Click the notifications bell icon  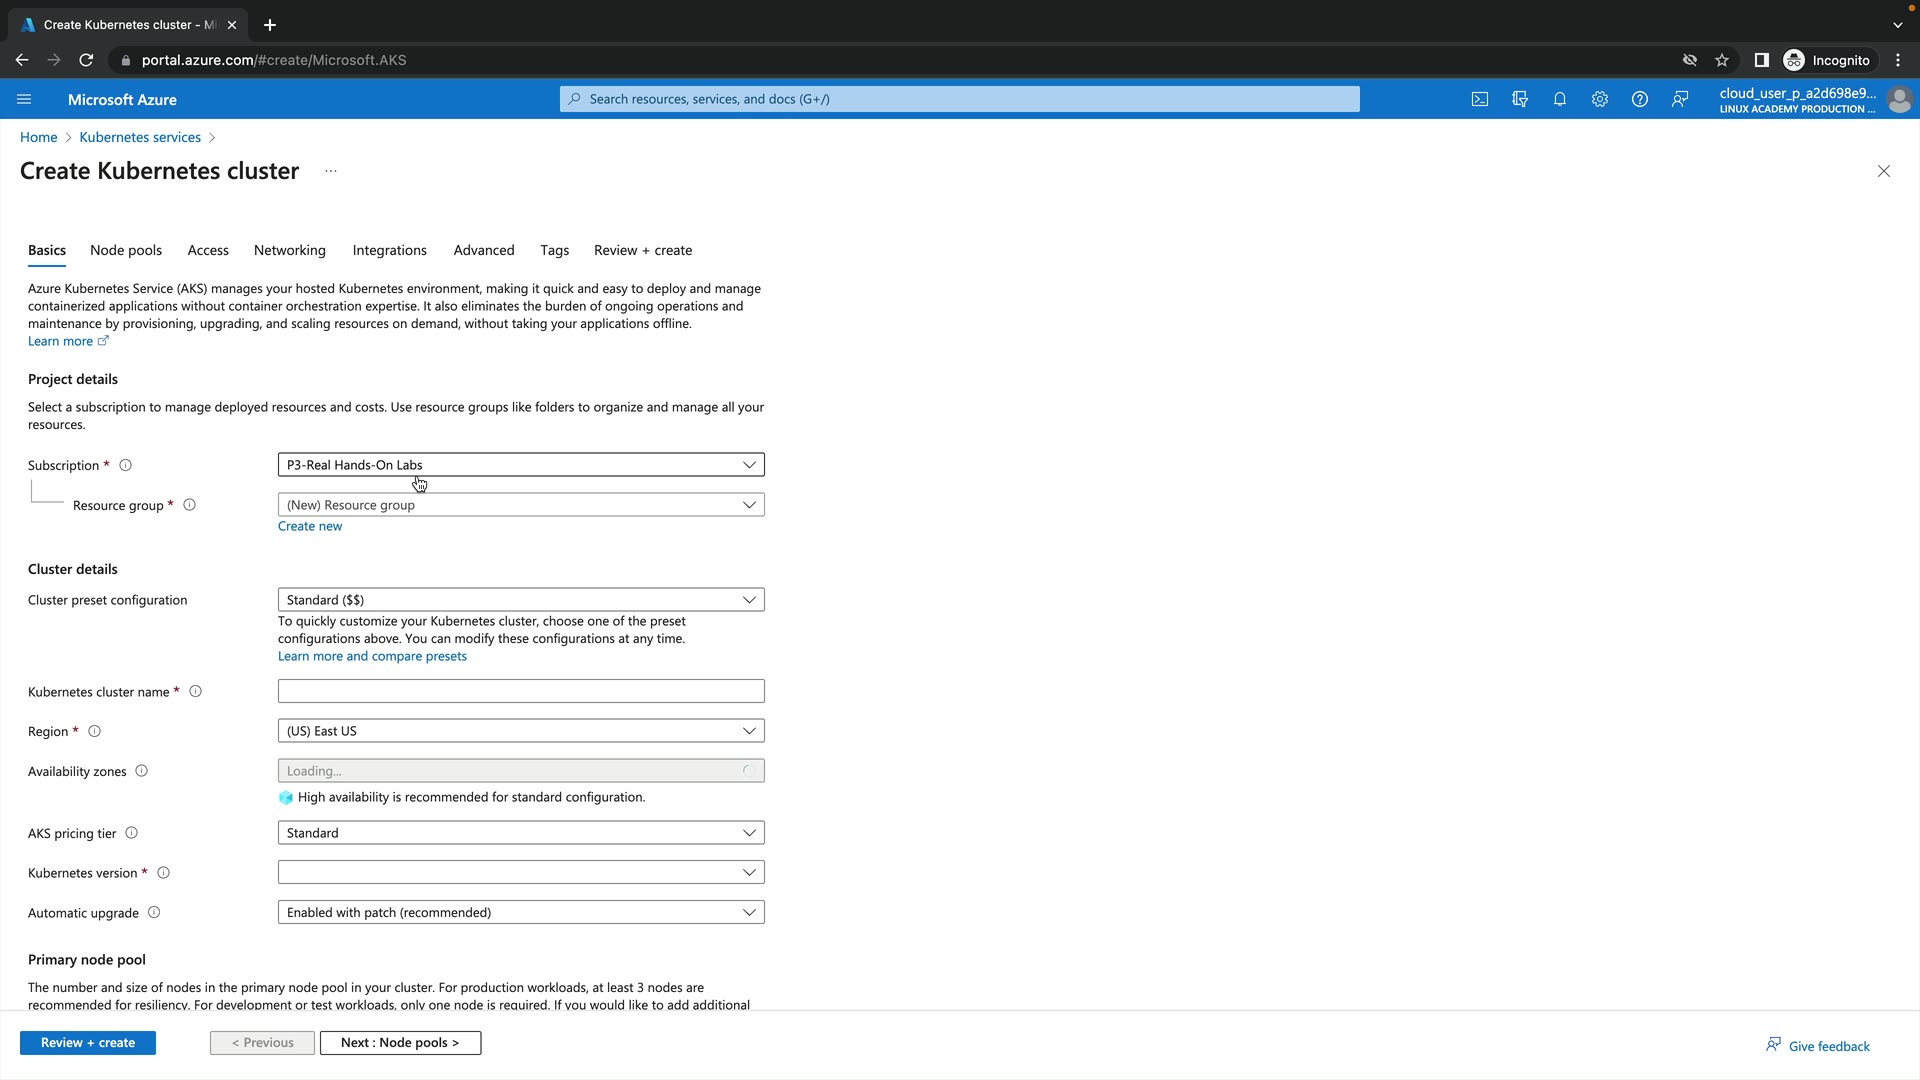1559,99
